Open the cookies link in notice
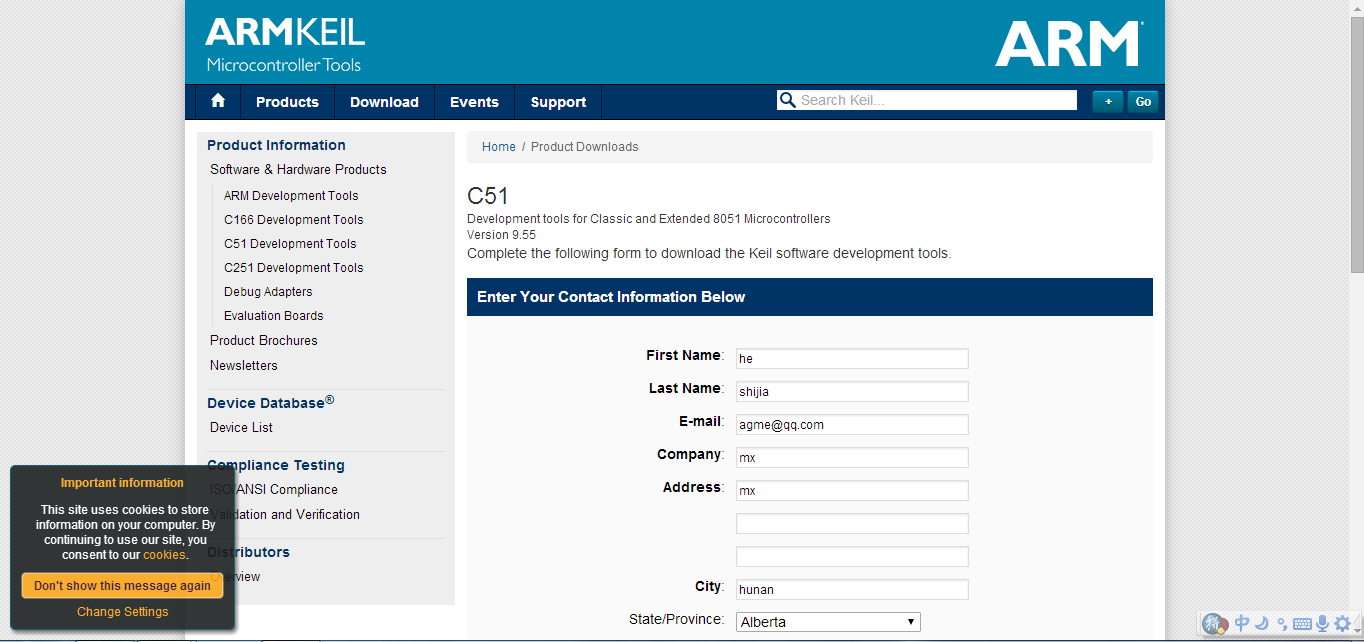Screen dimensions: 1364x642 coord(164,555)
